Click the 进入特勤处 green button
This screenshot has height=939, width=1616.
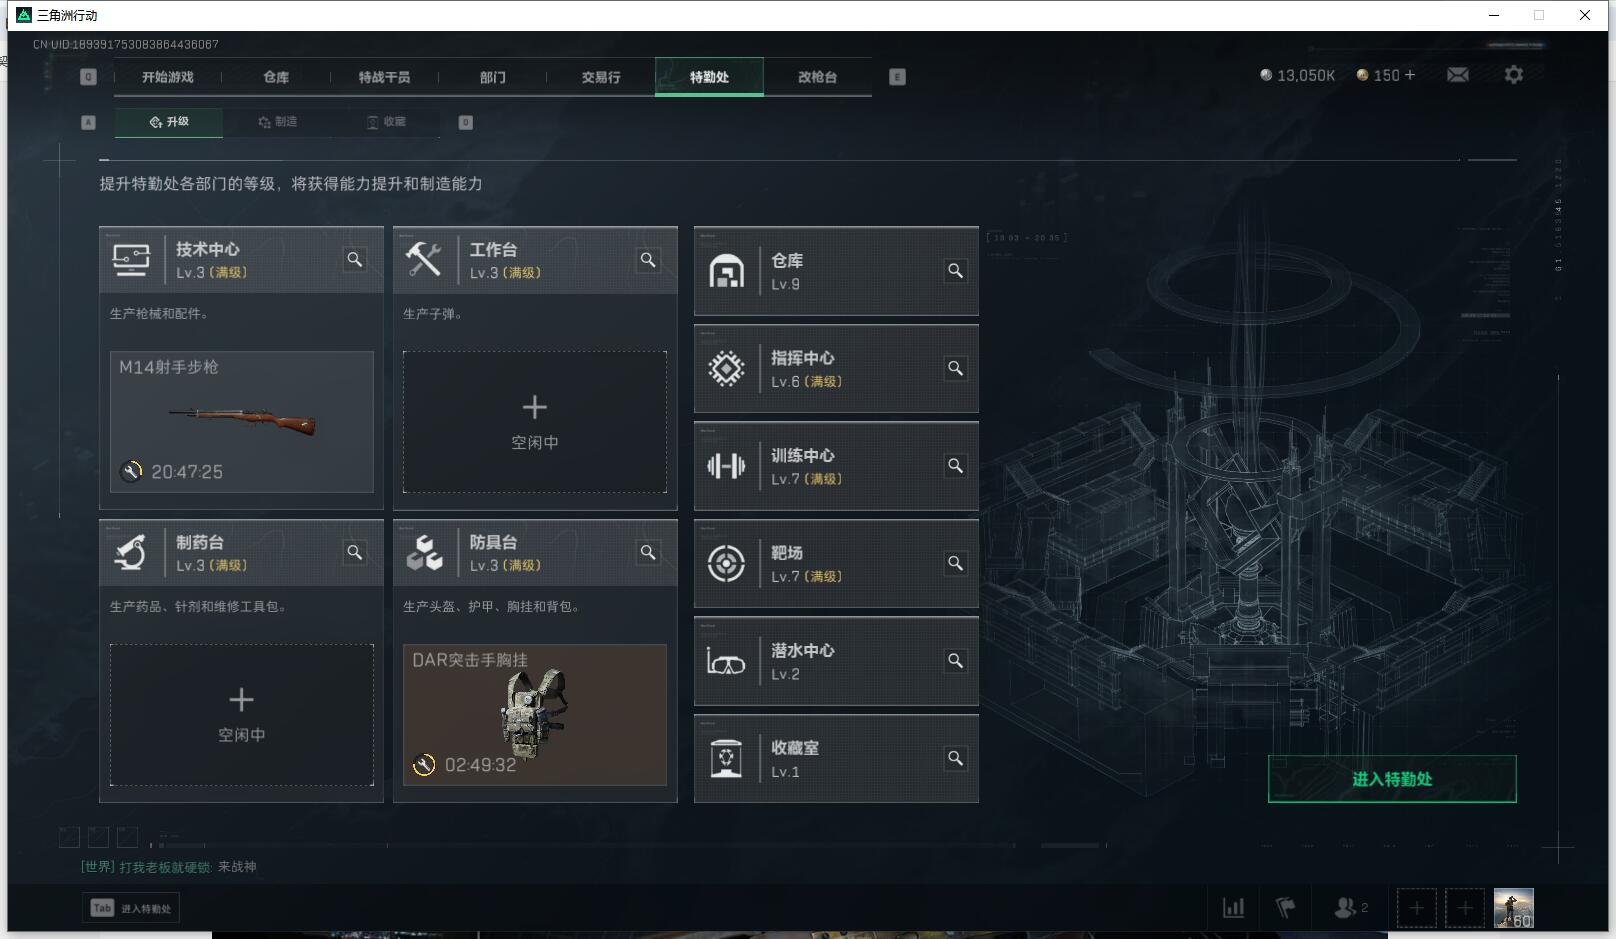click(x=1392, y=779)
